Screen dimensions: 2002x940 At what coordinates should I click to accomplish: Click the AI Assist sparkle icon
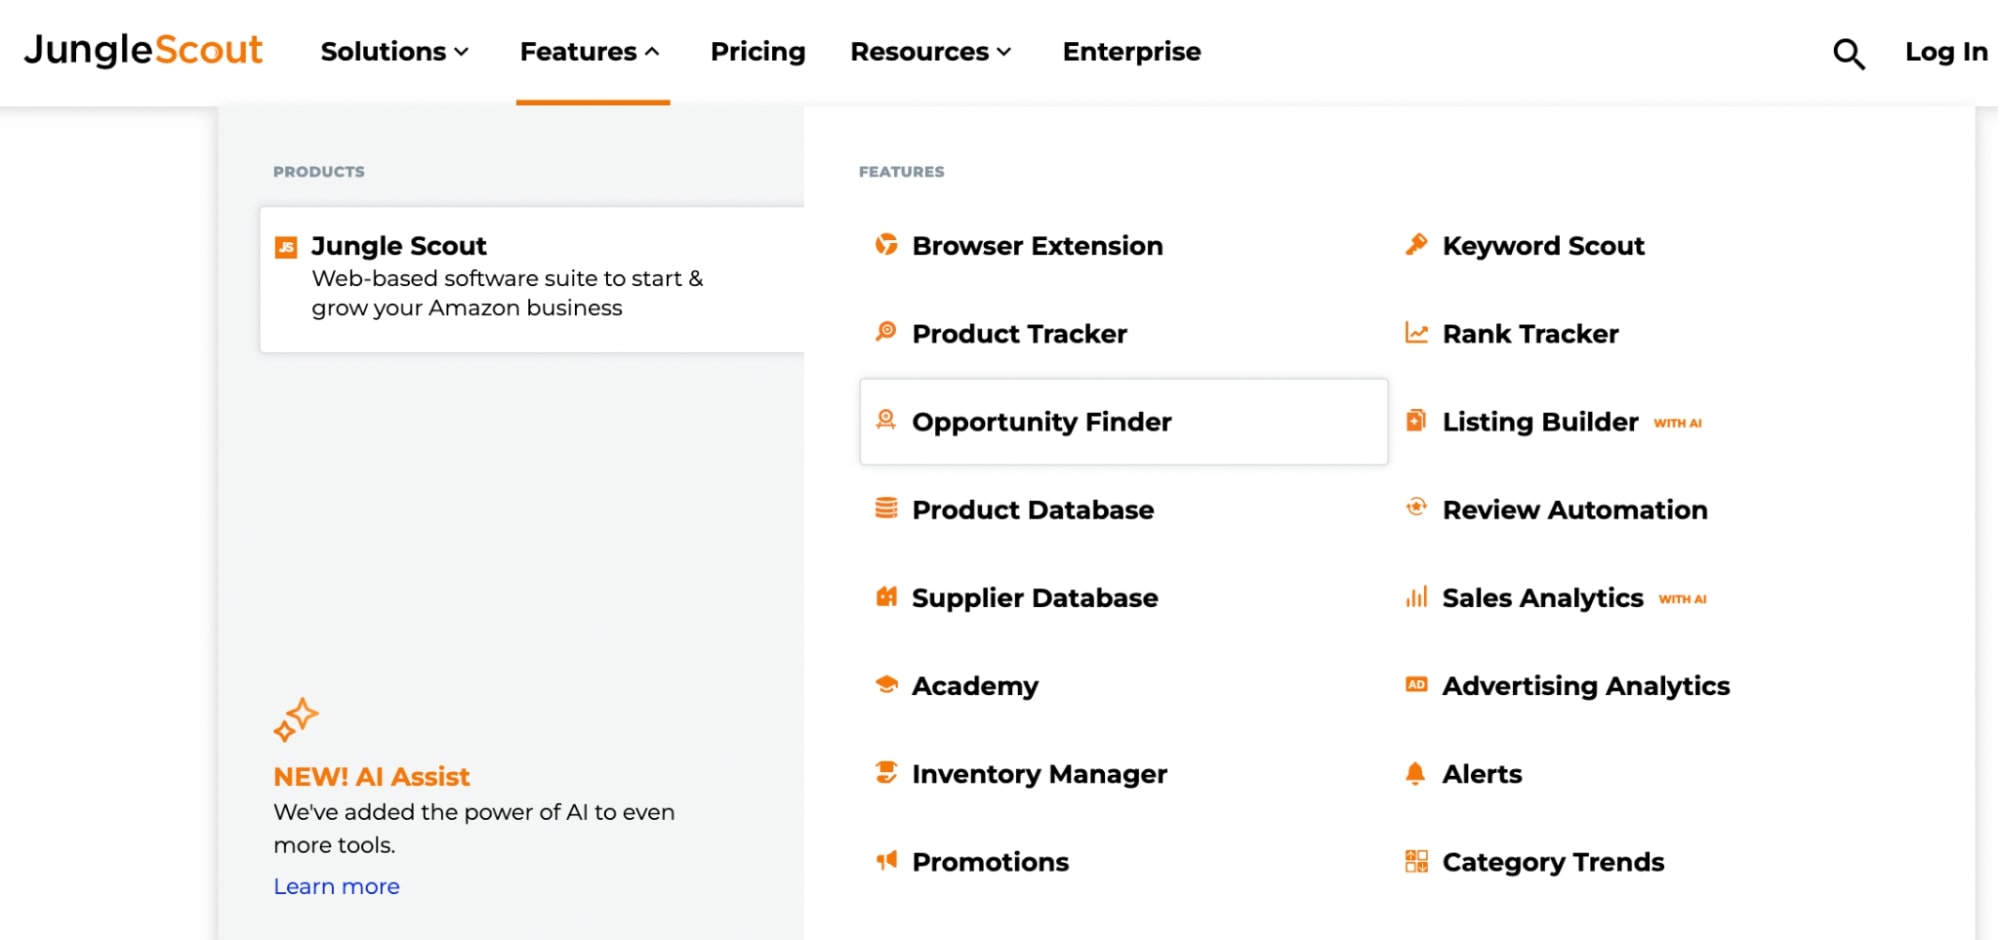[295, 720]
